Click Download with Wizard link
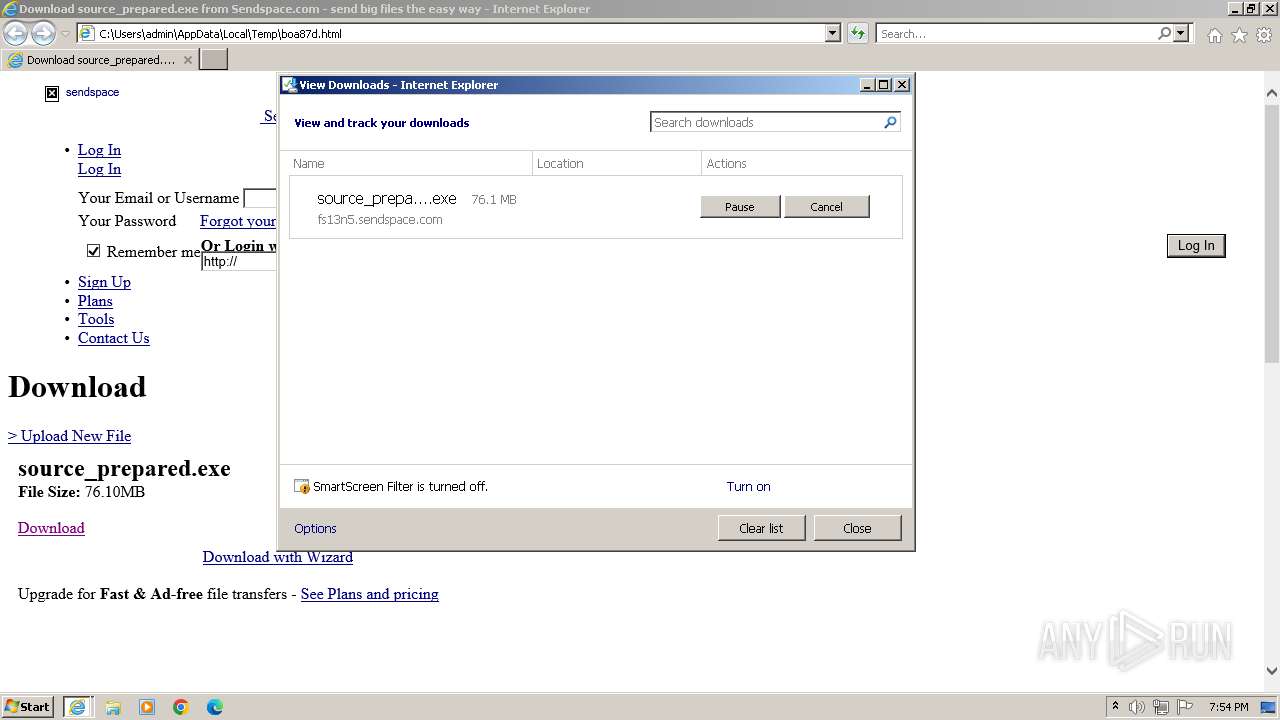1280x720 pixels. tap(277, 557)
